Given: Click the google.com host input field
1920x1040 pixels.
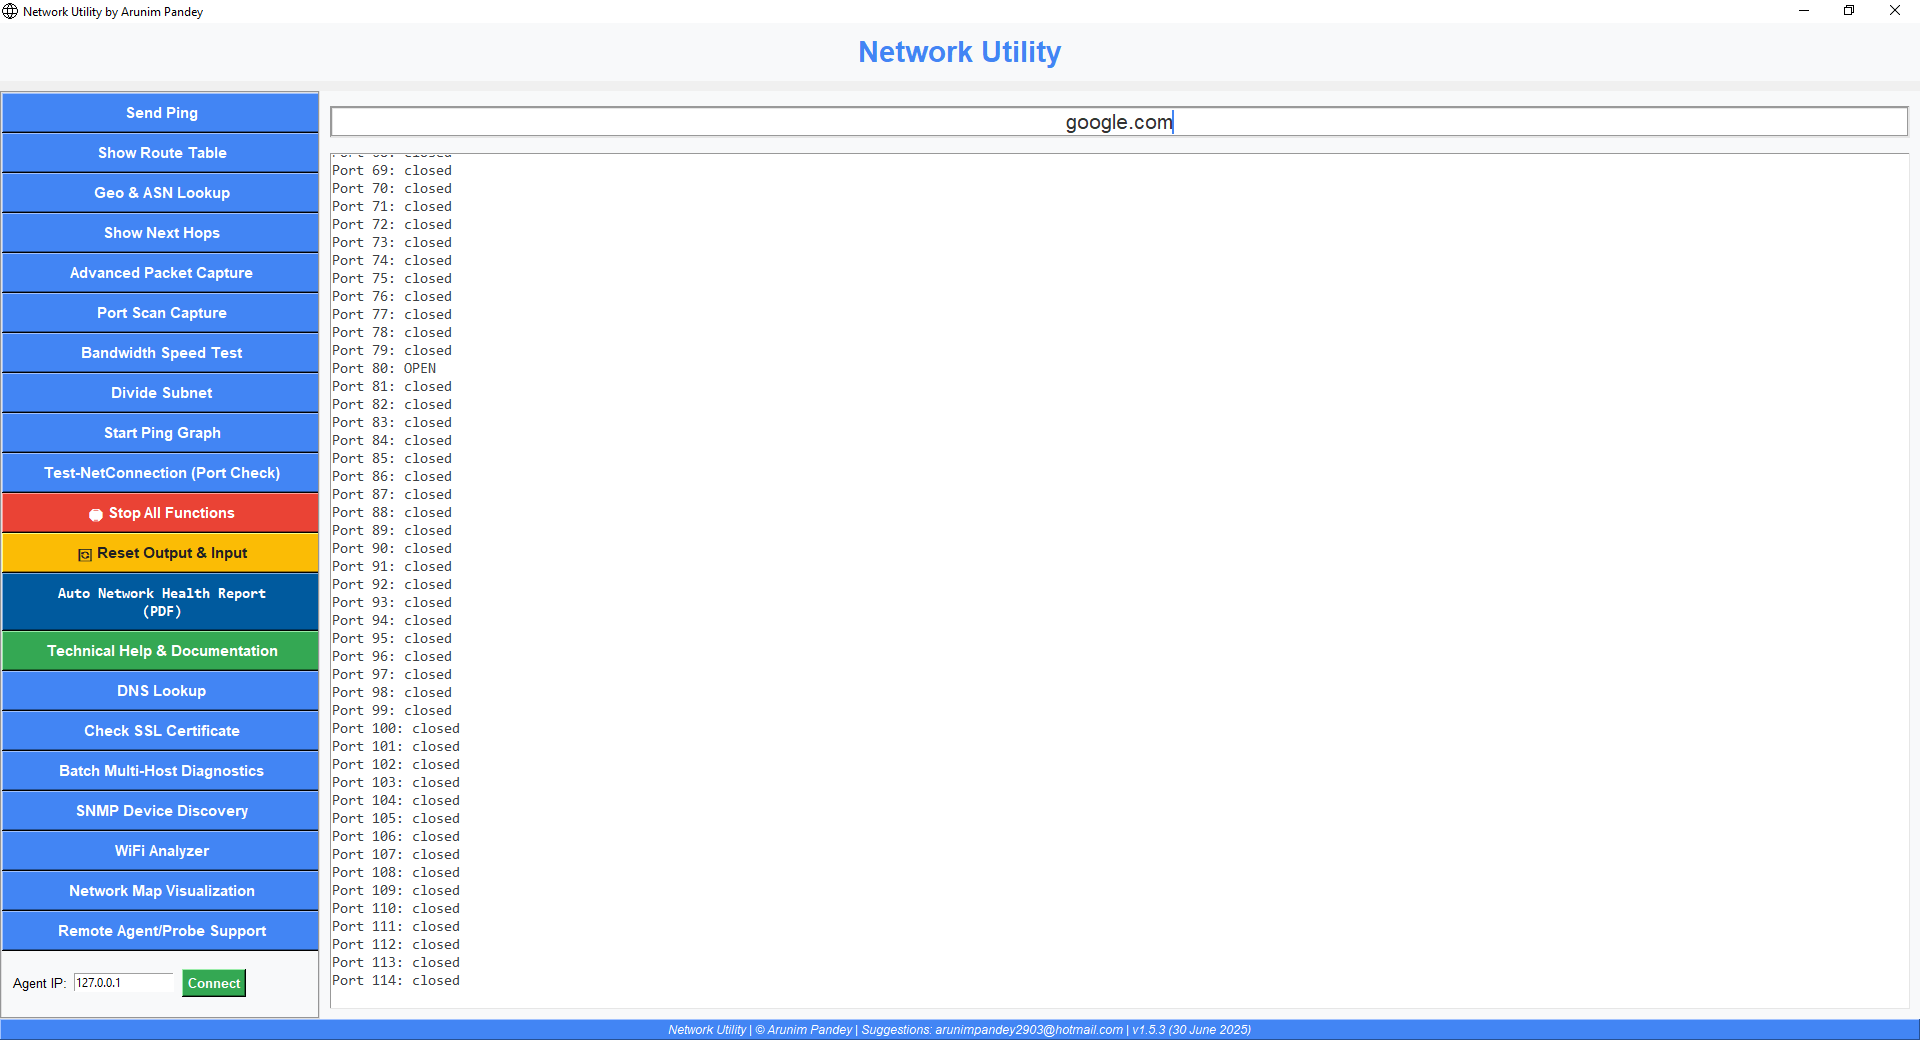Looking at the screenshot, I should tap(1118, 122).
